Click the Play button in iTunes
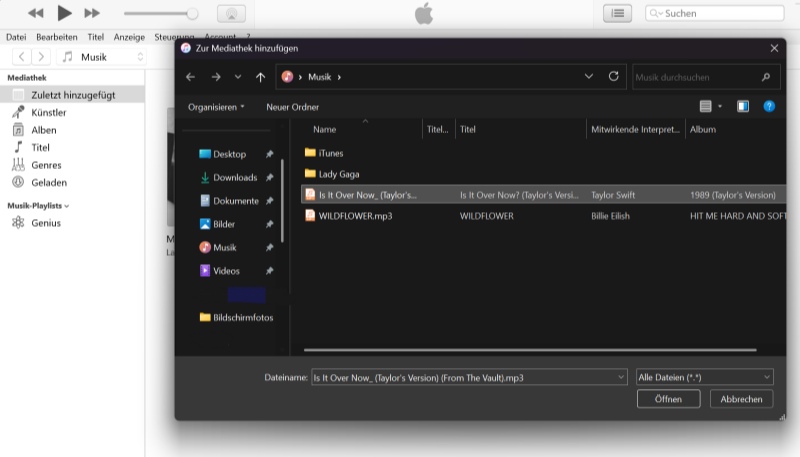Screen dimensions: 800x457 point(64,13)
